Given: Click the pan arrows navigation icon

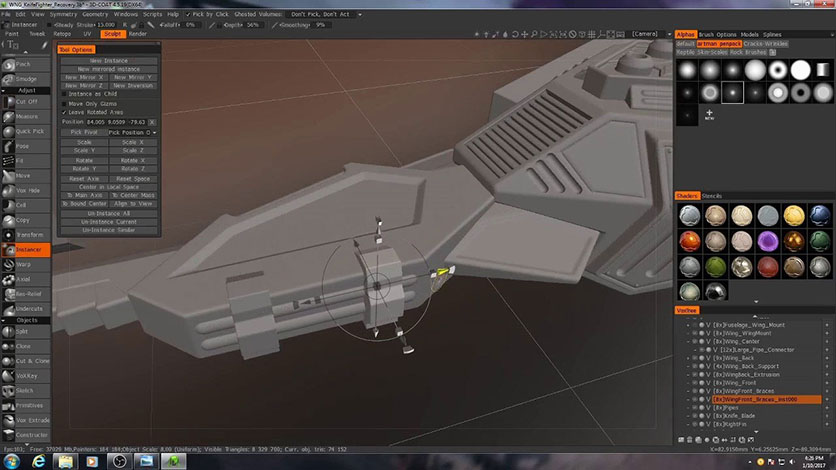Looking at the screenshot, I should coord(524,34).
